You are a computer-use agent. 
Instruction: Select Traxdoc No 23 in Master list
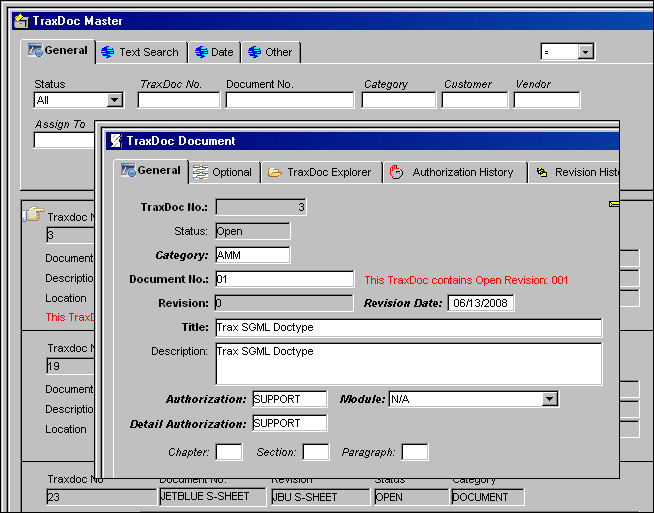tap(102, 497)
